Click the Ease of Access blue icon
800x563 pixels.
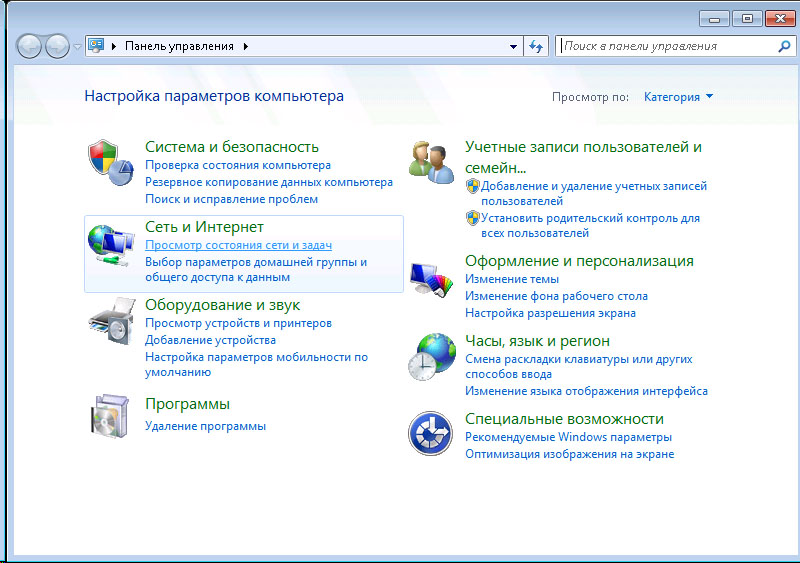click(432, 434)
